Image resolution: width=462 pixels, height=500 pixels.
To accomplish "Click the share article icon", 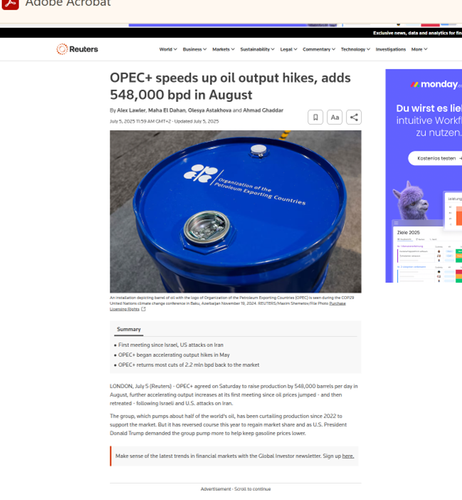I will 354,117.
